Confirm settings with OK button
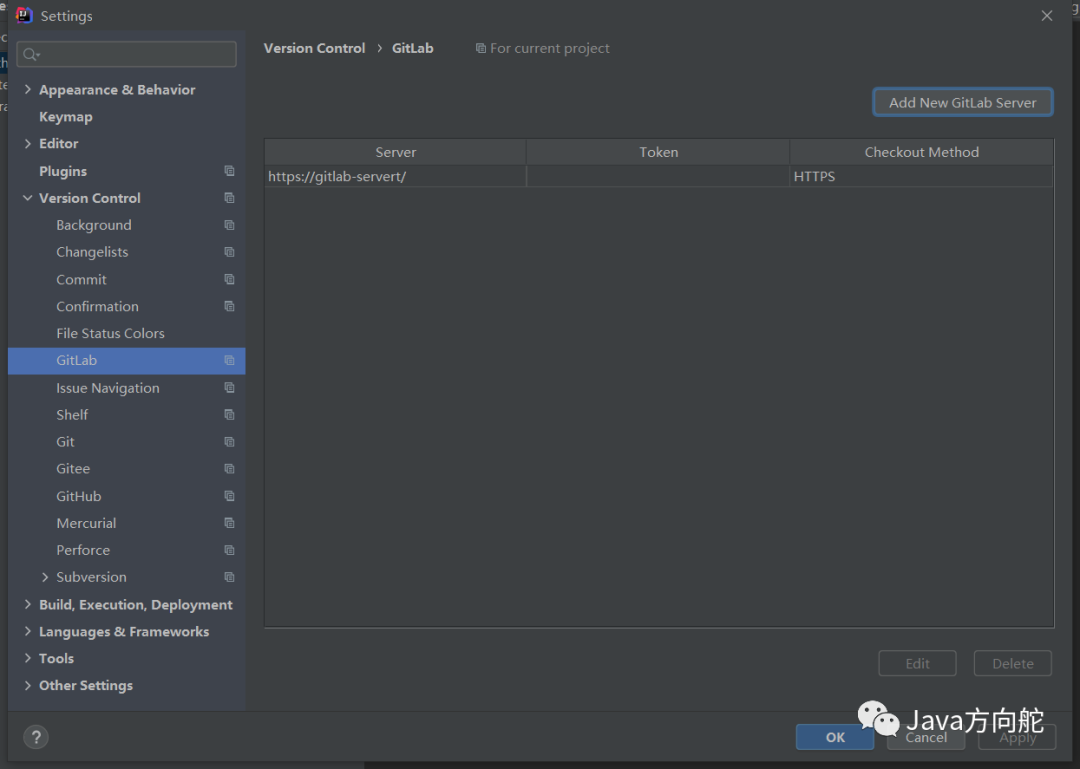 click(835, 737)
